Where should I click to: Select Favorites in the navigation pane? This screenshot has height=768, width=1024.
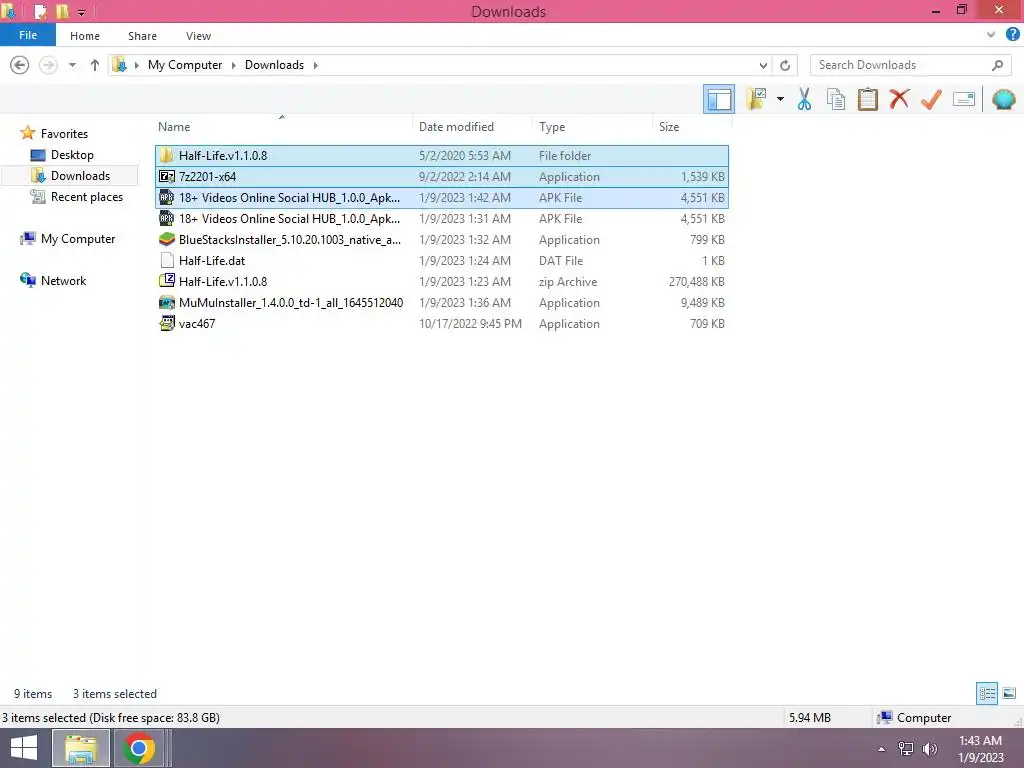64,133
